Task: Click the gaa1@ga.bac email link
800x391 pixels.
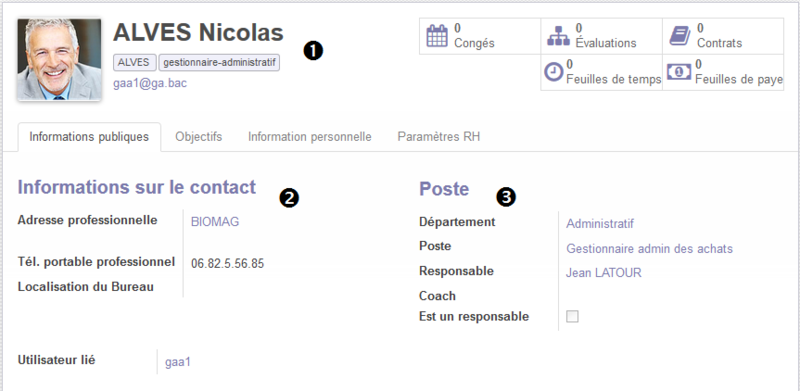Action: point(150,83)
